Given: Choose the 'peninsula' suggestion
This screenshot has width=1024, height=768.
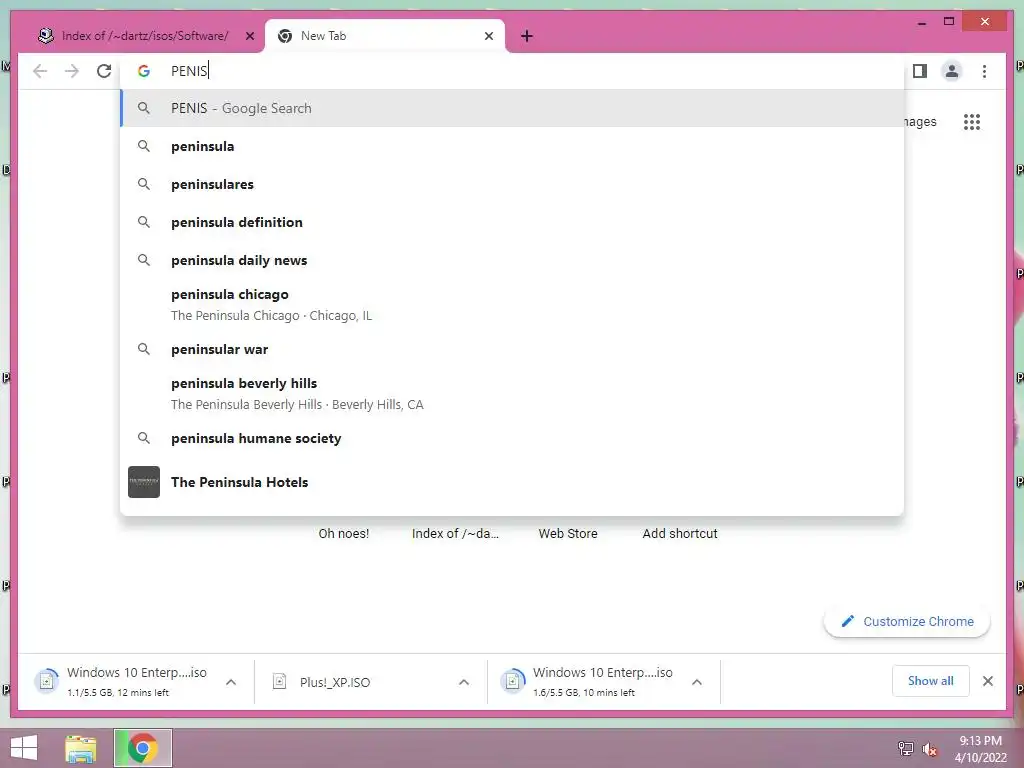Looking at the screenshot, I should click(x=512, y=146).
